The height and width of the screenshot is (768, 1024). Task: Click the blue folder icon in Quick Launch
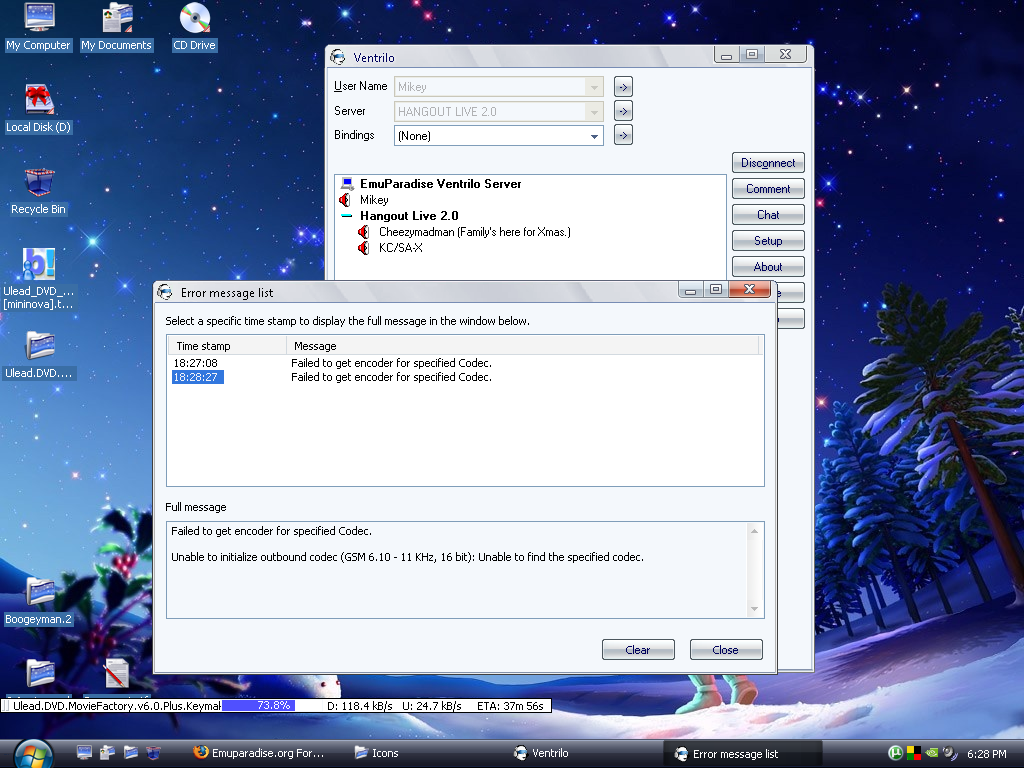click(131, 753)
